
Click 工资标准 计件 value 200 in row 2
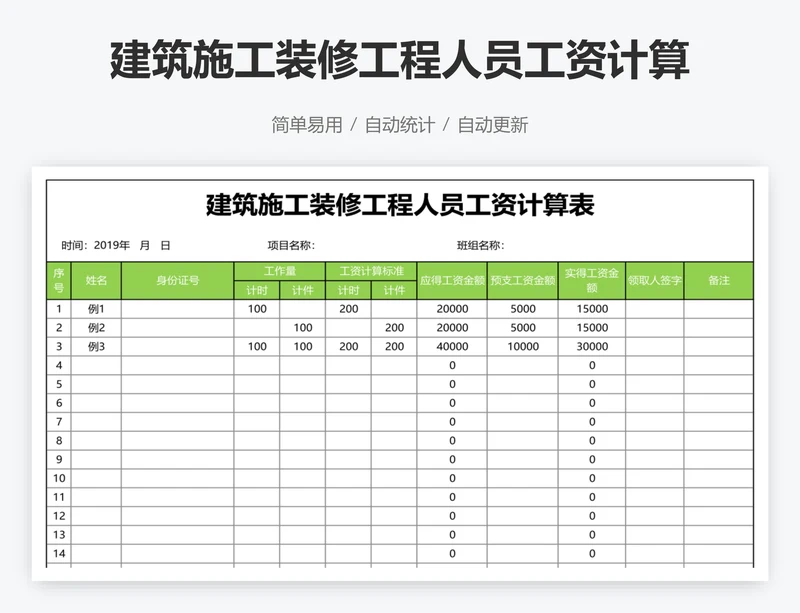click(x=394, y=328)
